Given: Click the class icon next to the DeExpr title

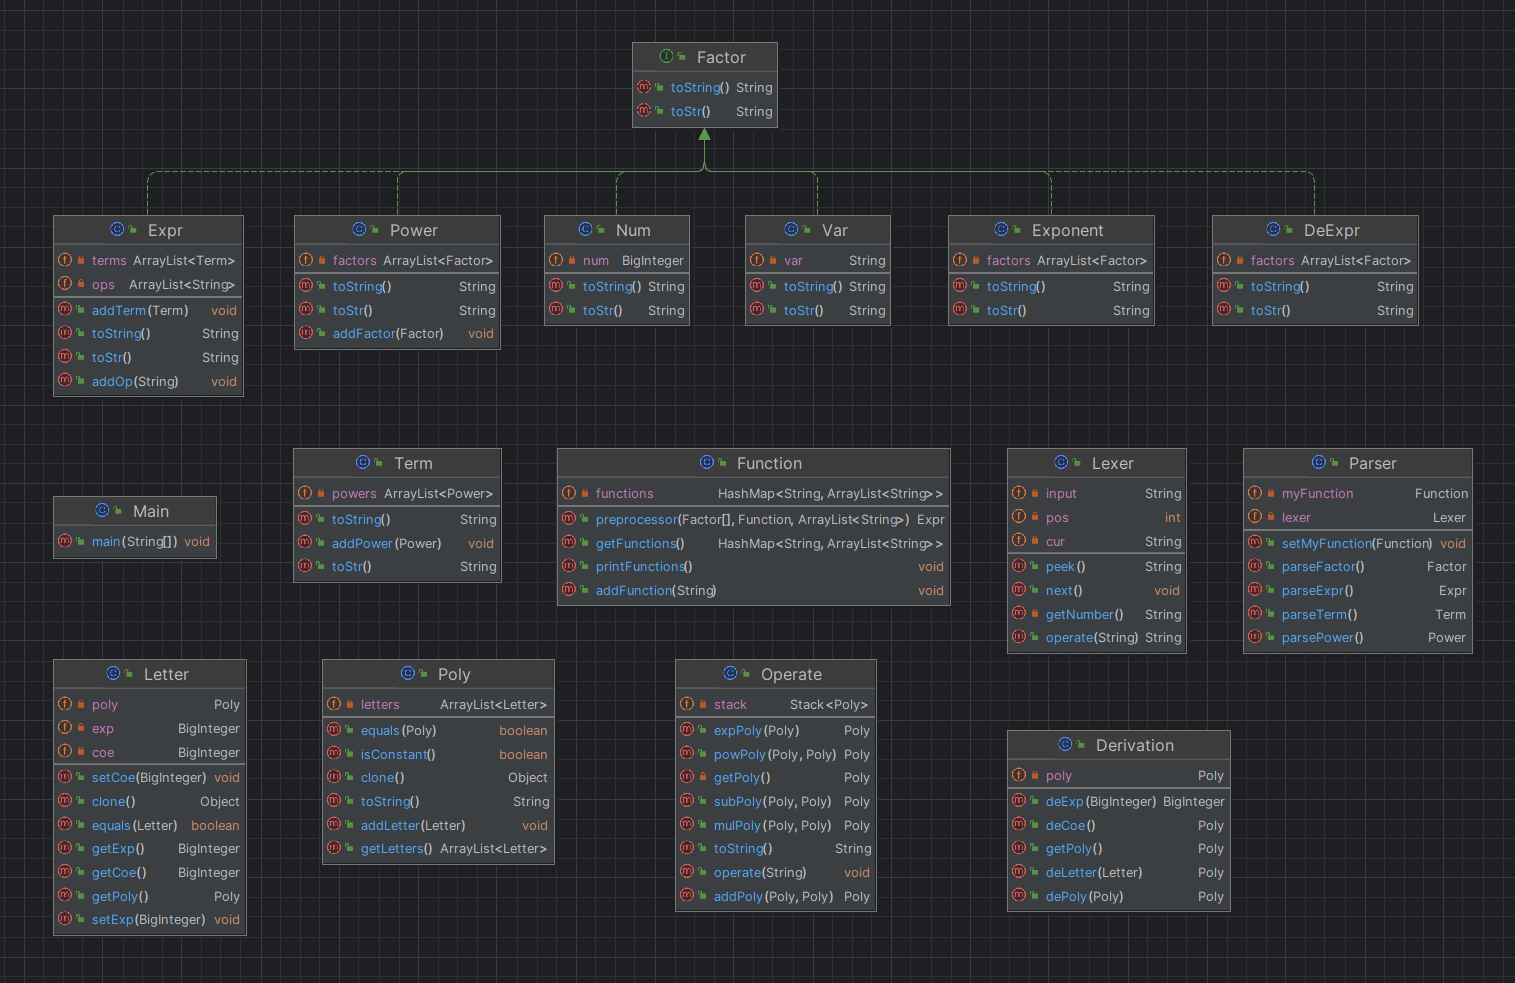Looking at the screenshot, I should 1273,230.
